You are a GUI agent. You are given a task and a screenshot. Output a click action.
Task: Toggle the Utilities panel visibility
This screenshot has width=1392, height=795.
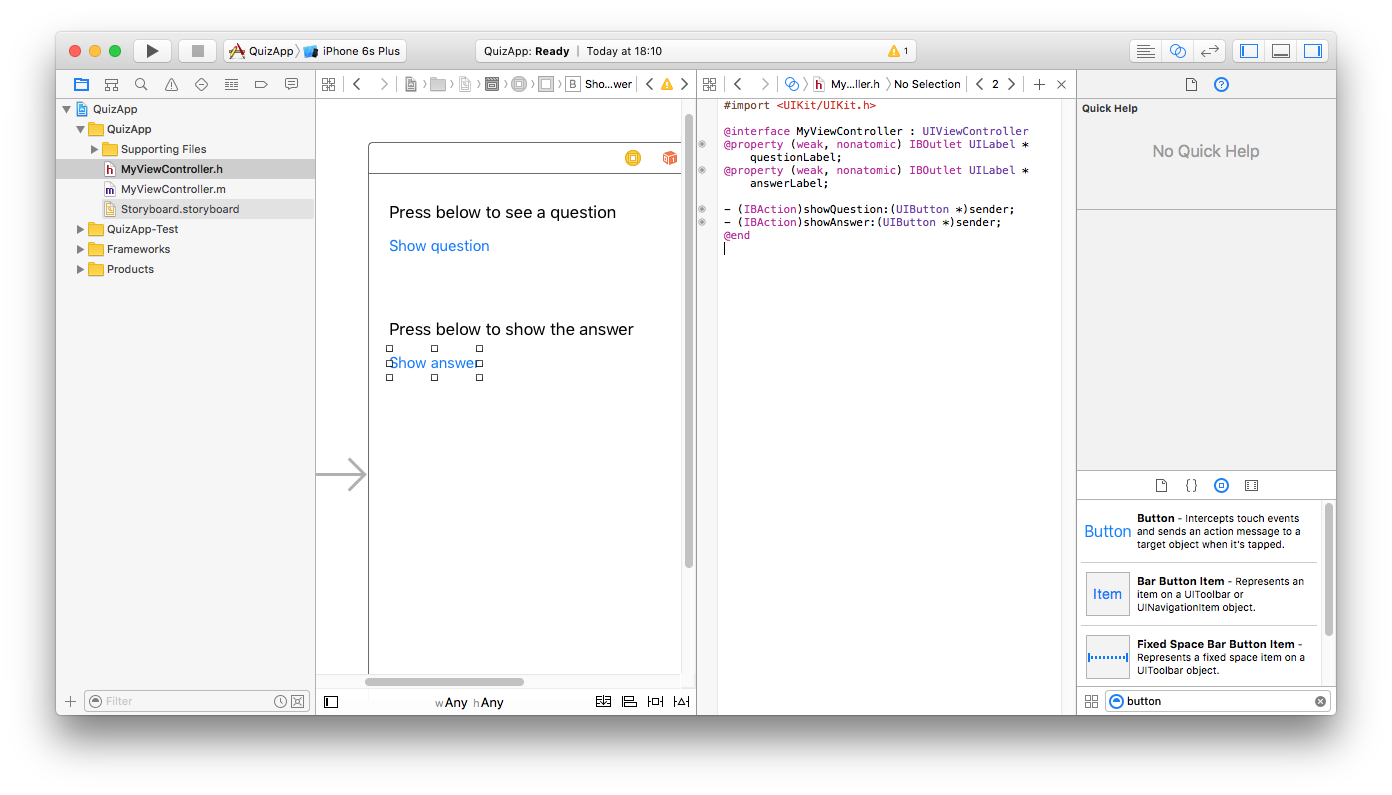1313,51
